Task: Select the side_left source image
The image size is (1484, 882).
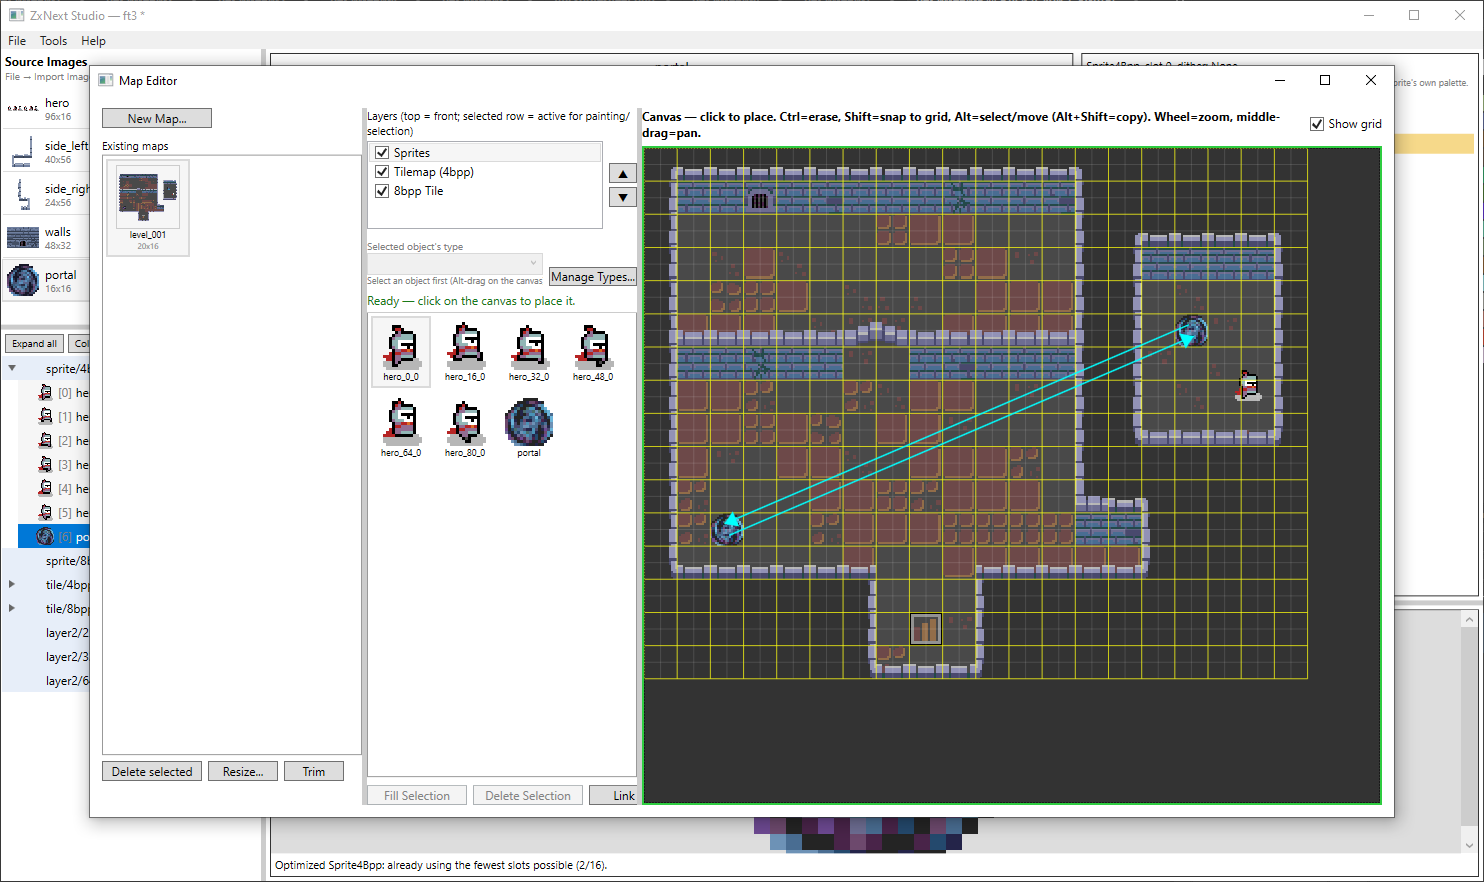Action: pos(46,152)
